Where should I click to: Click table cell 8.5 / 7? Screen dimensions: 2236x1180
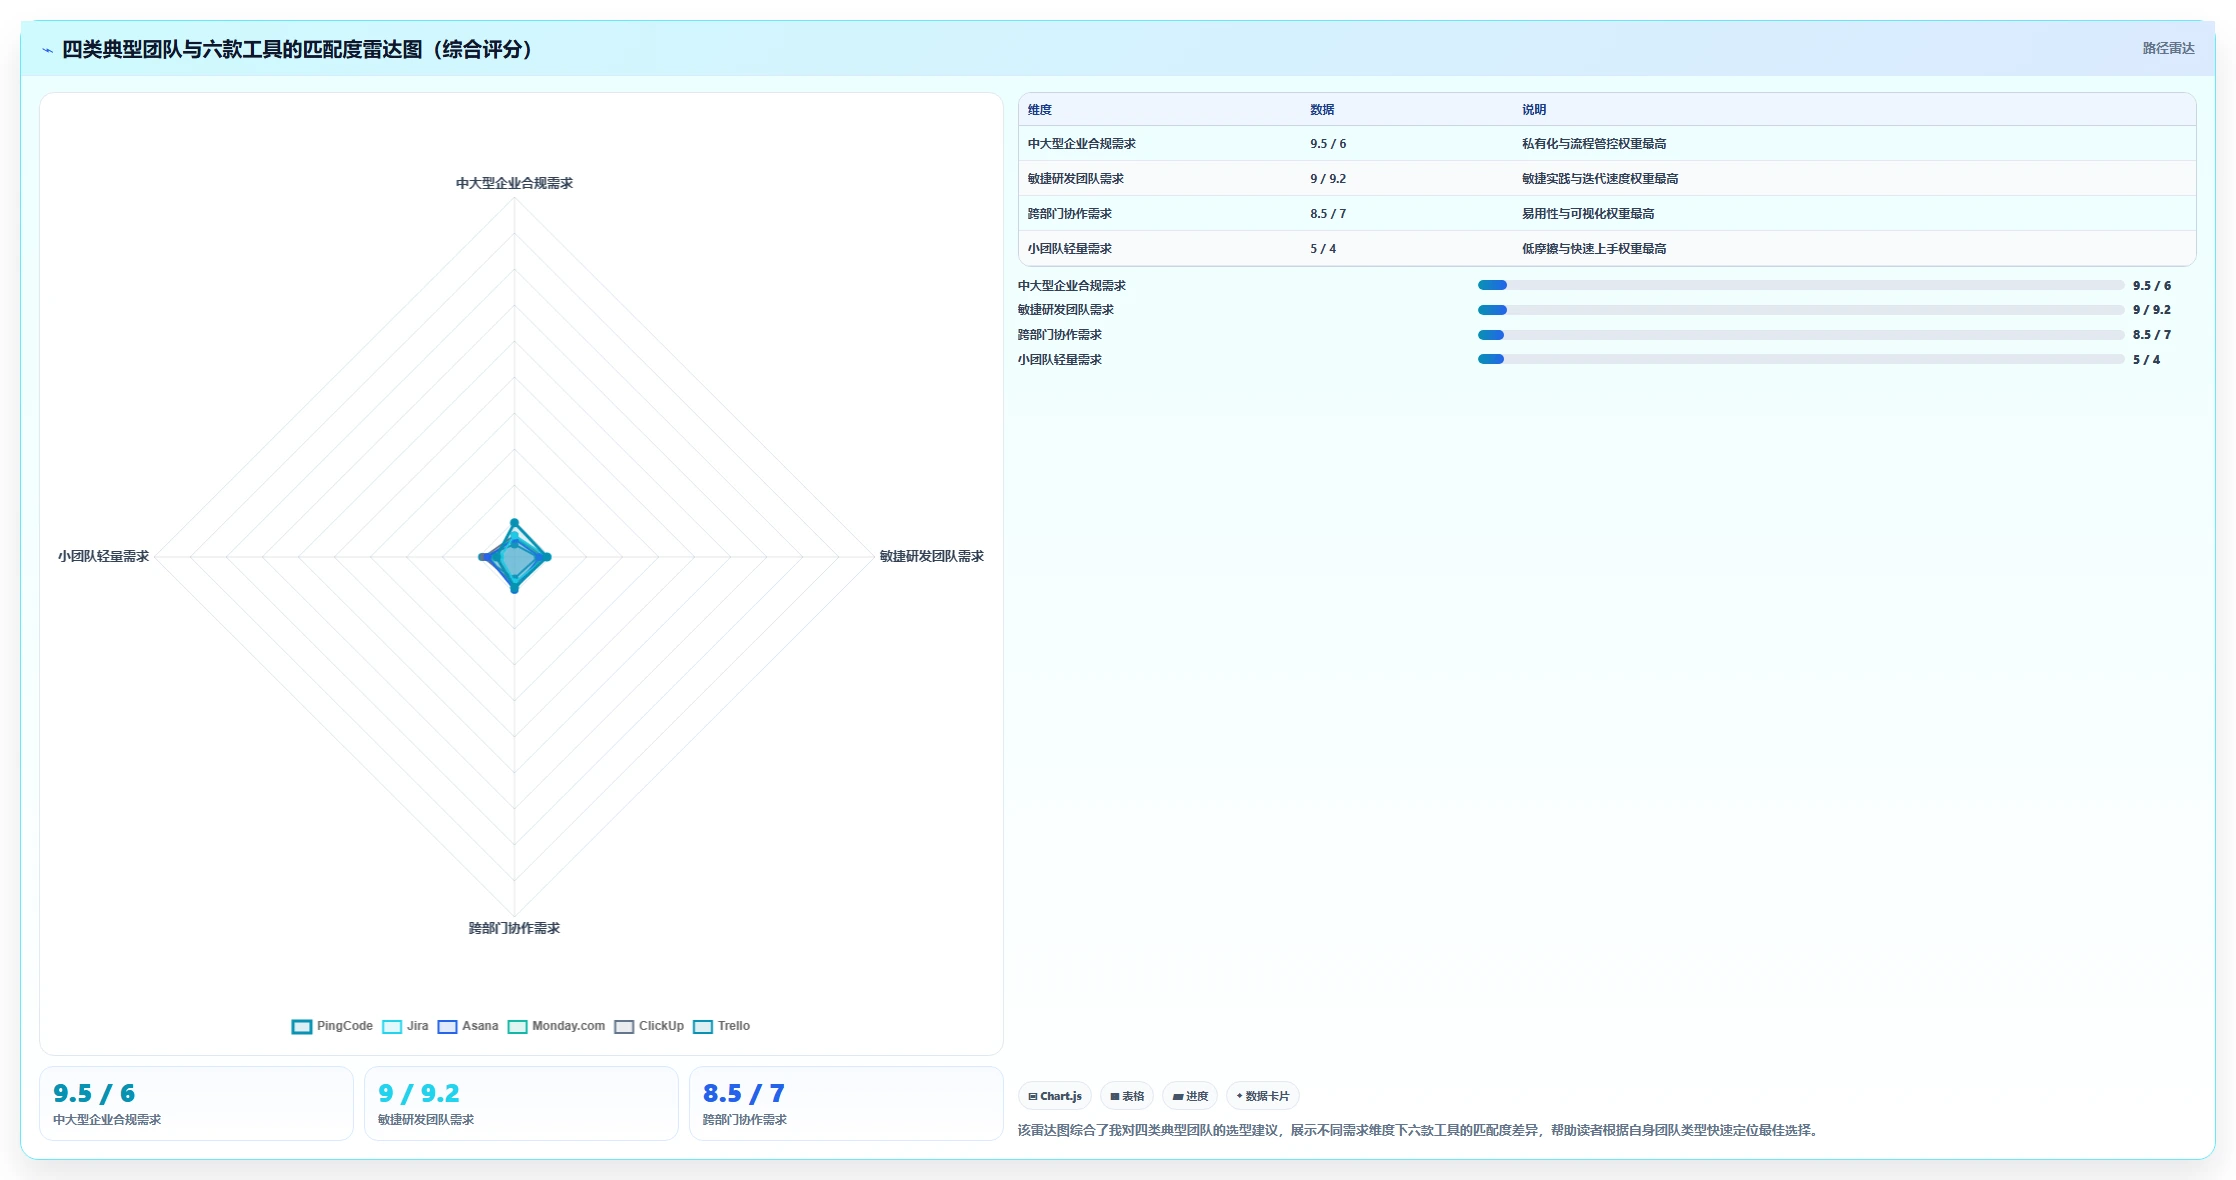click(x=1328, y=214)
